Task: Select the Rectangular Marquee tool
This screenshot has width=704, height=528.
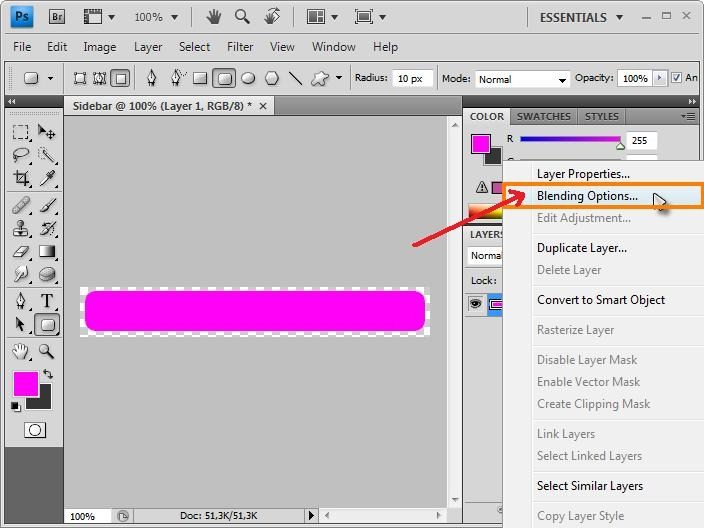Action: click(x=21, y=132)
